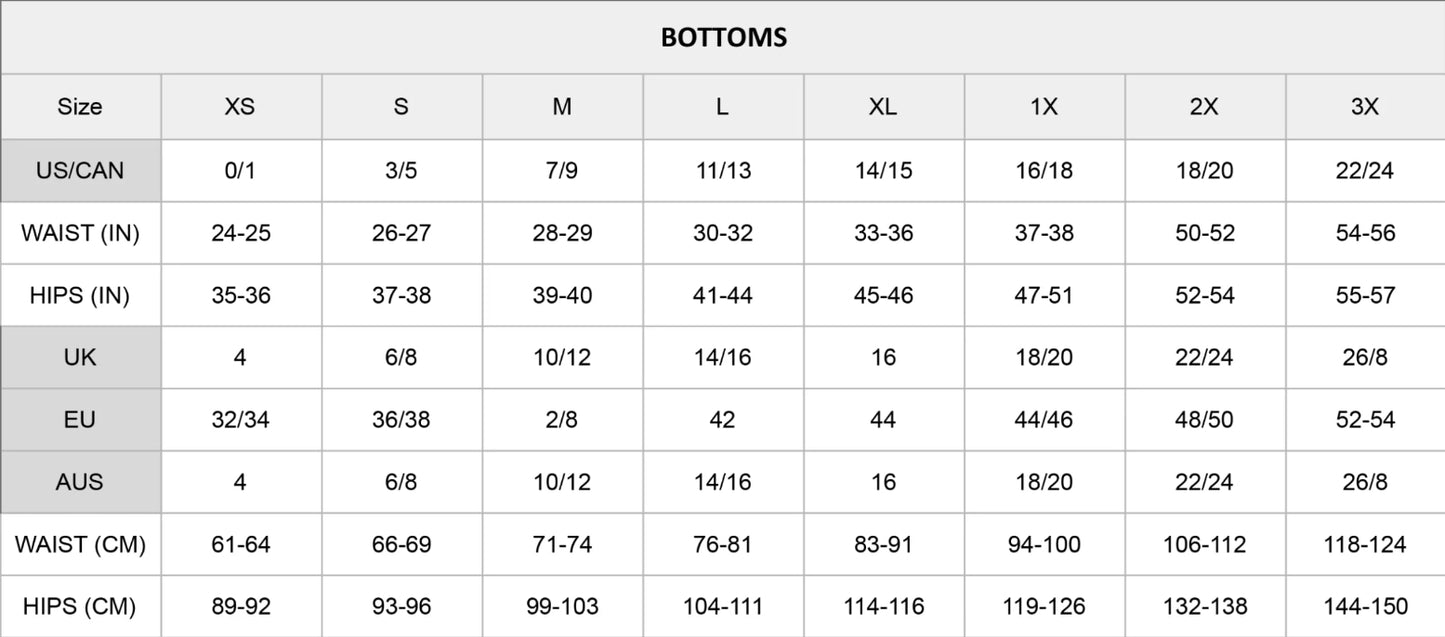Viewport: 1445px width, 637px height.
Task: Click the HIPS (CM) row label
Action: point(80,606)
